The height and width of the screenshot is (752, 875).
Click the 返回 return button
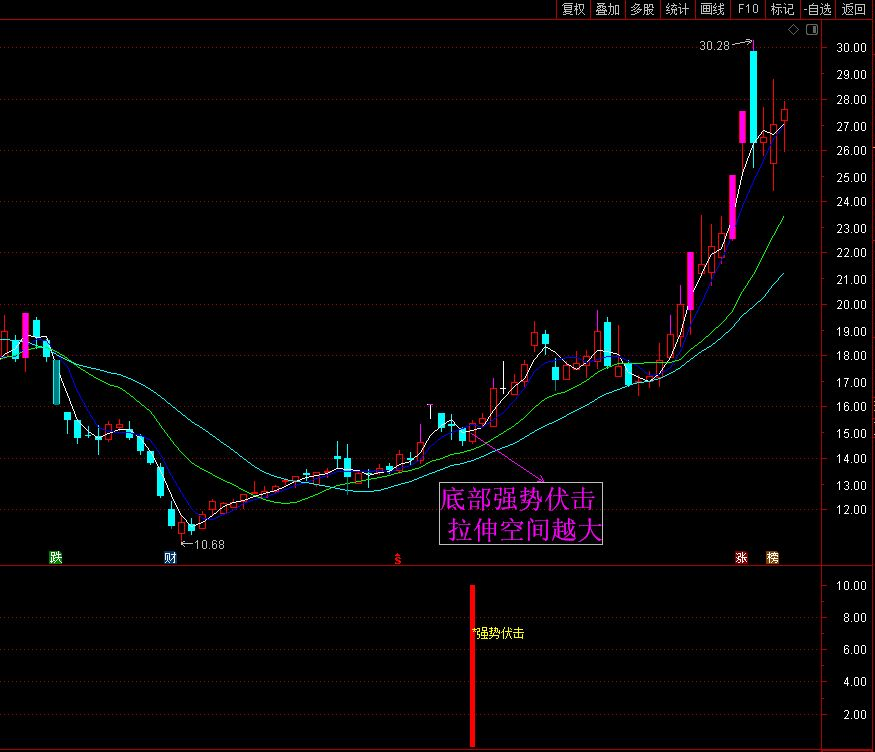[x=853, y=9]
